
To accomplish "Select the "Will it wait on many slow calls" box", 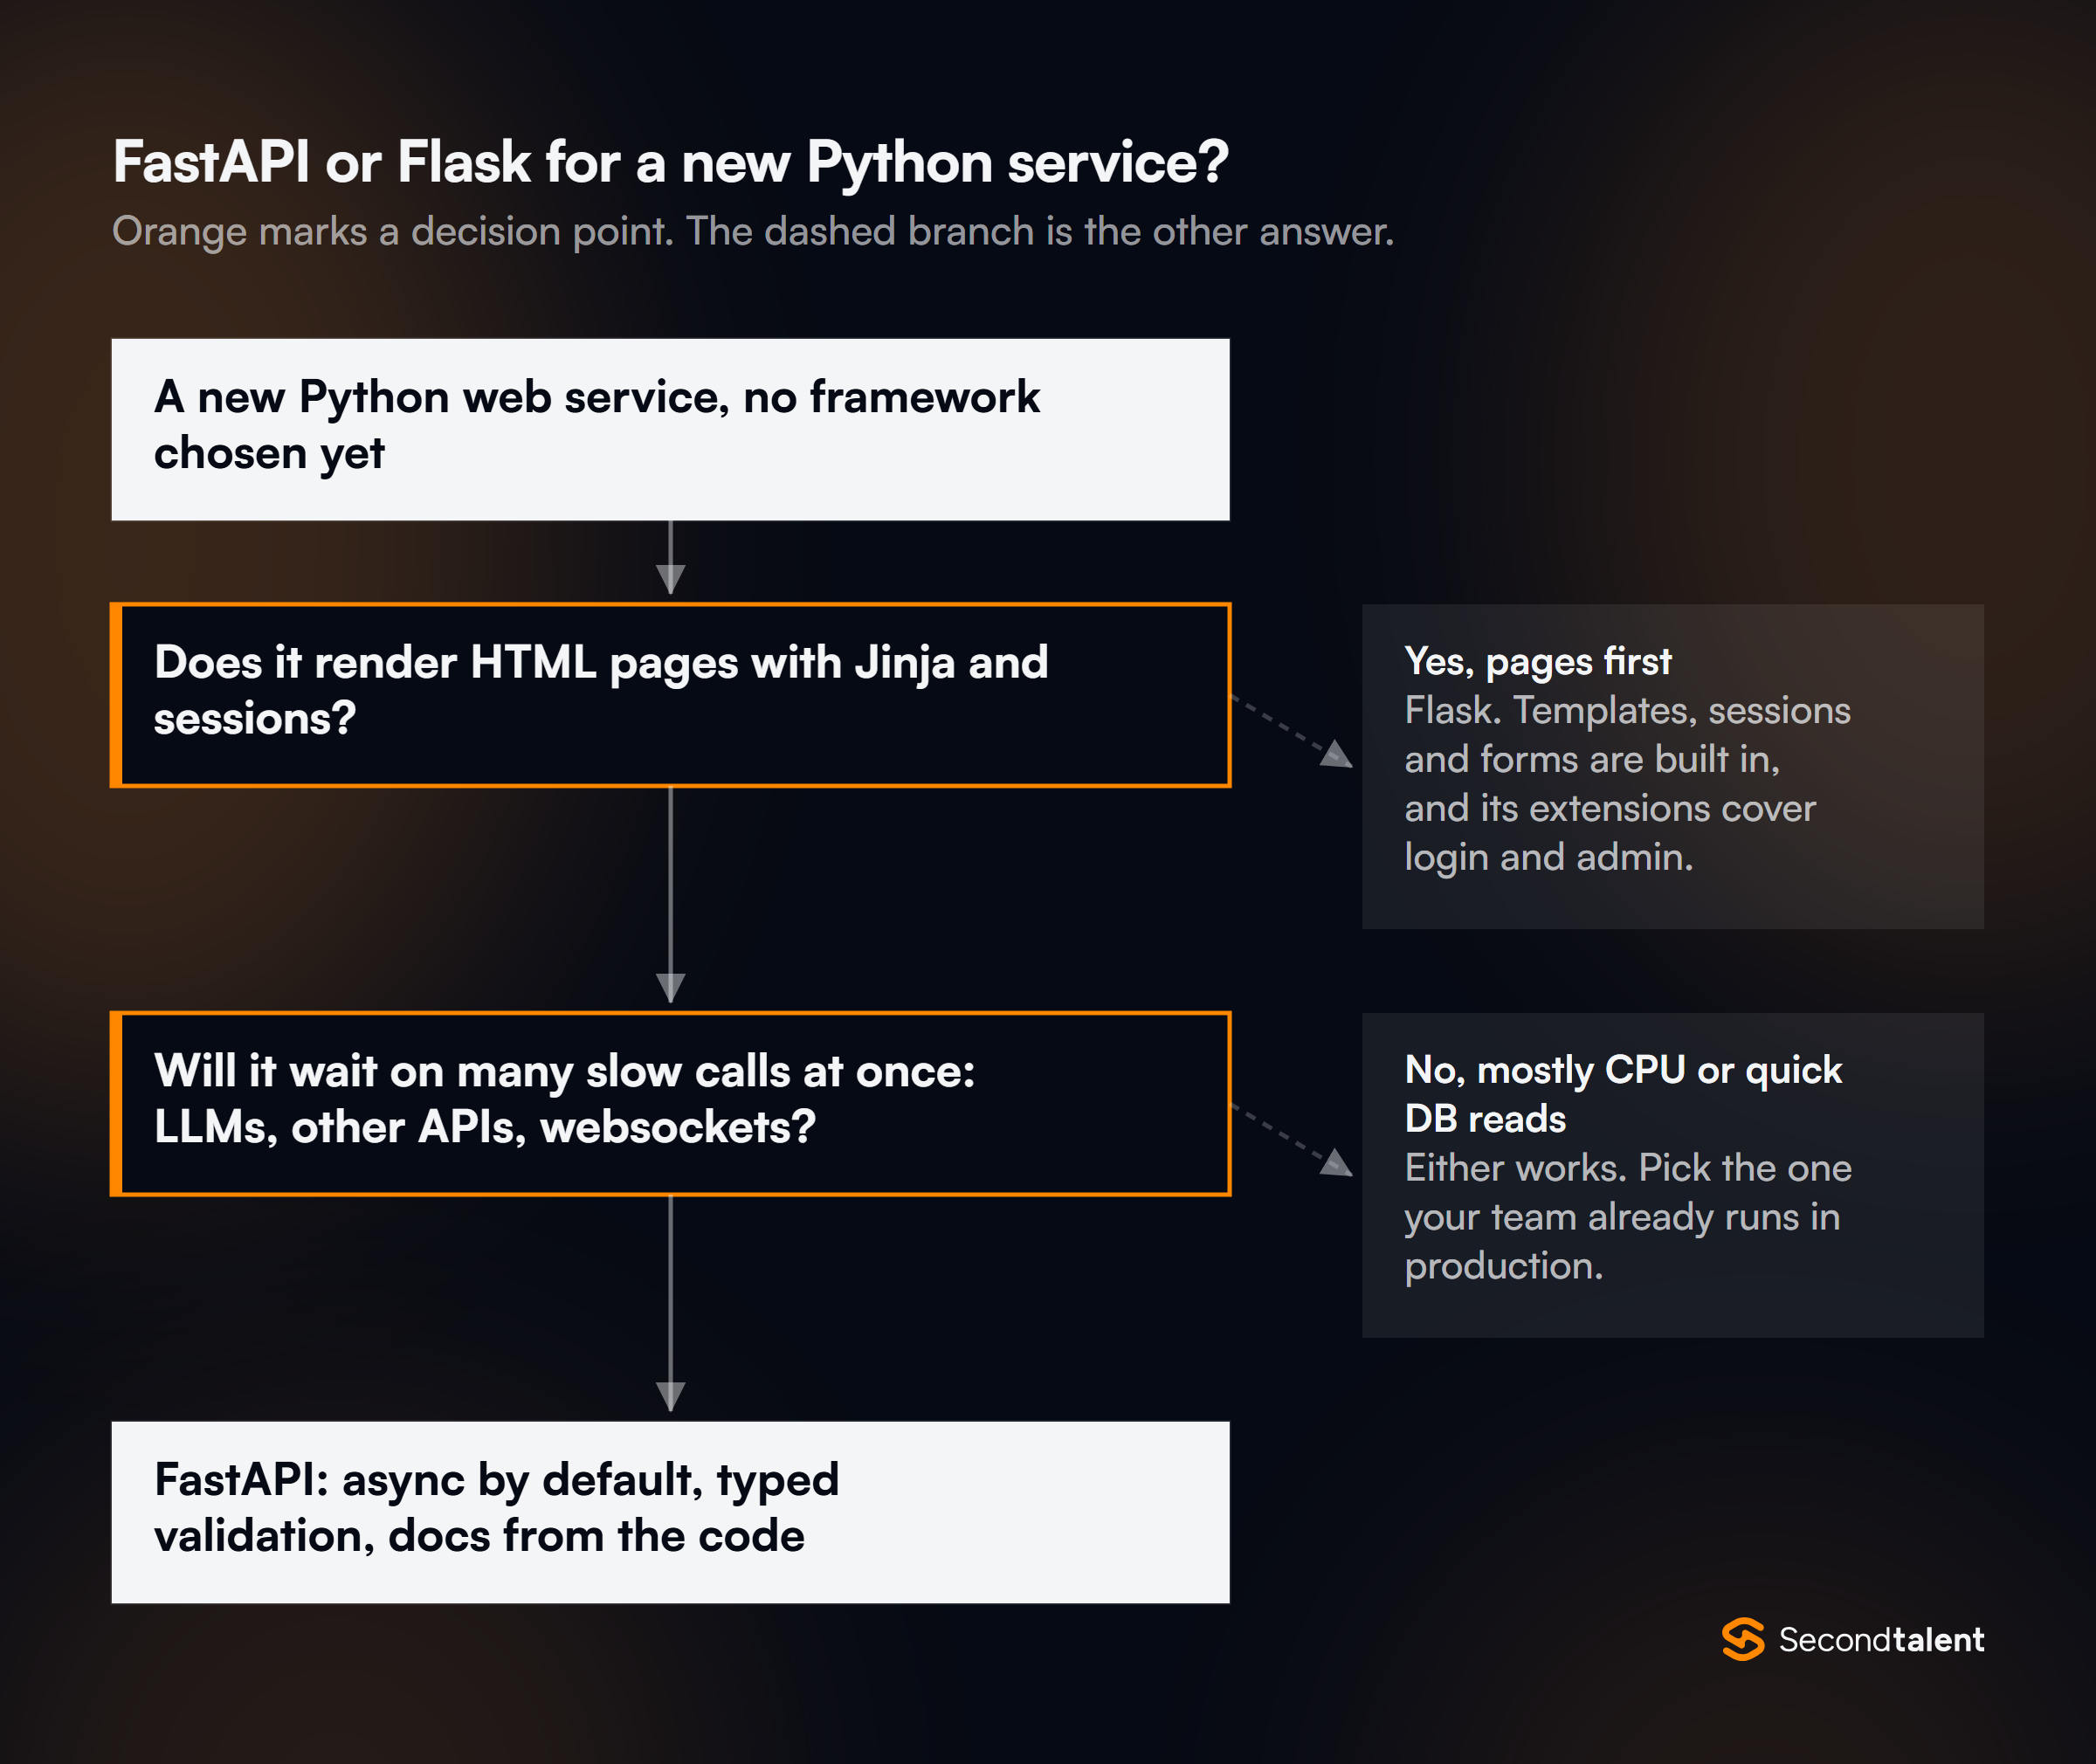I will click(x=670, y=1104).
